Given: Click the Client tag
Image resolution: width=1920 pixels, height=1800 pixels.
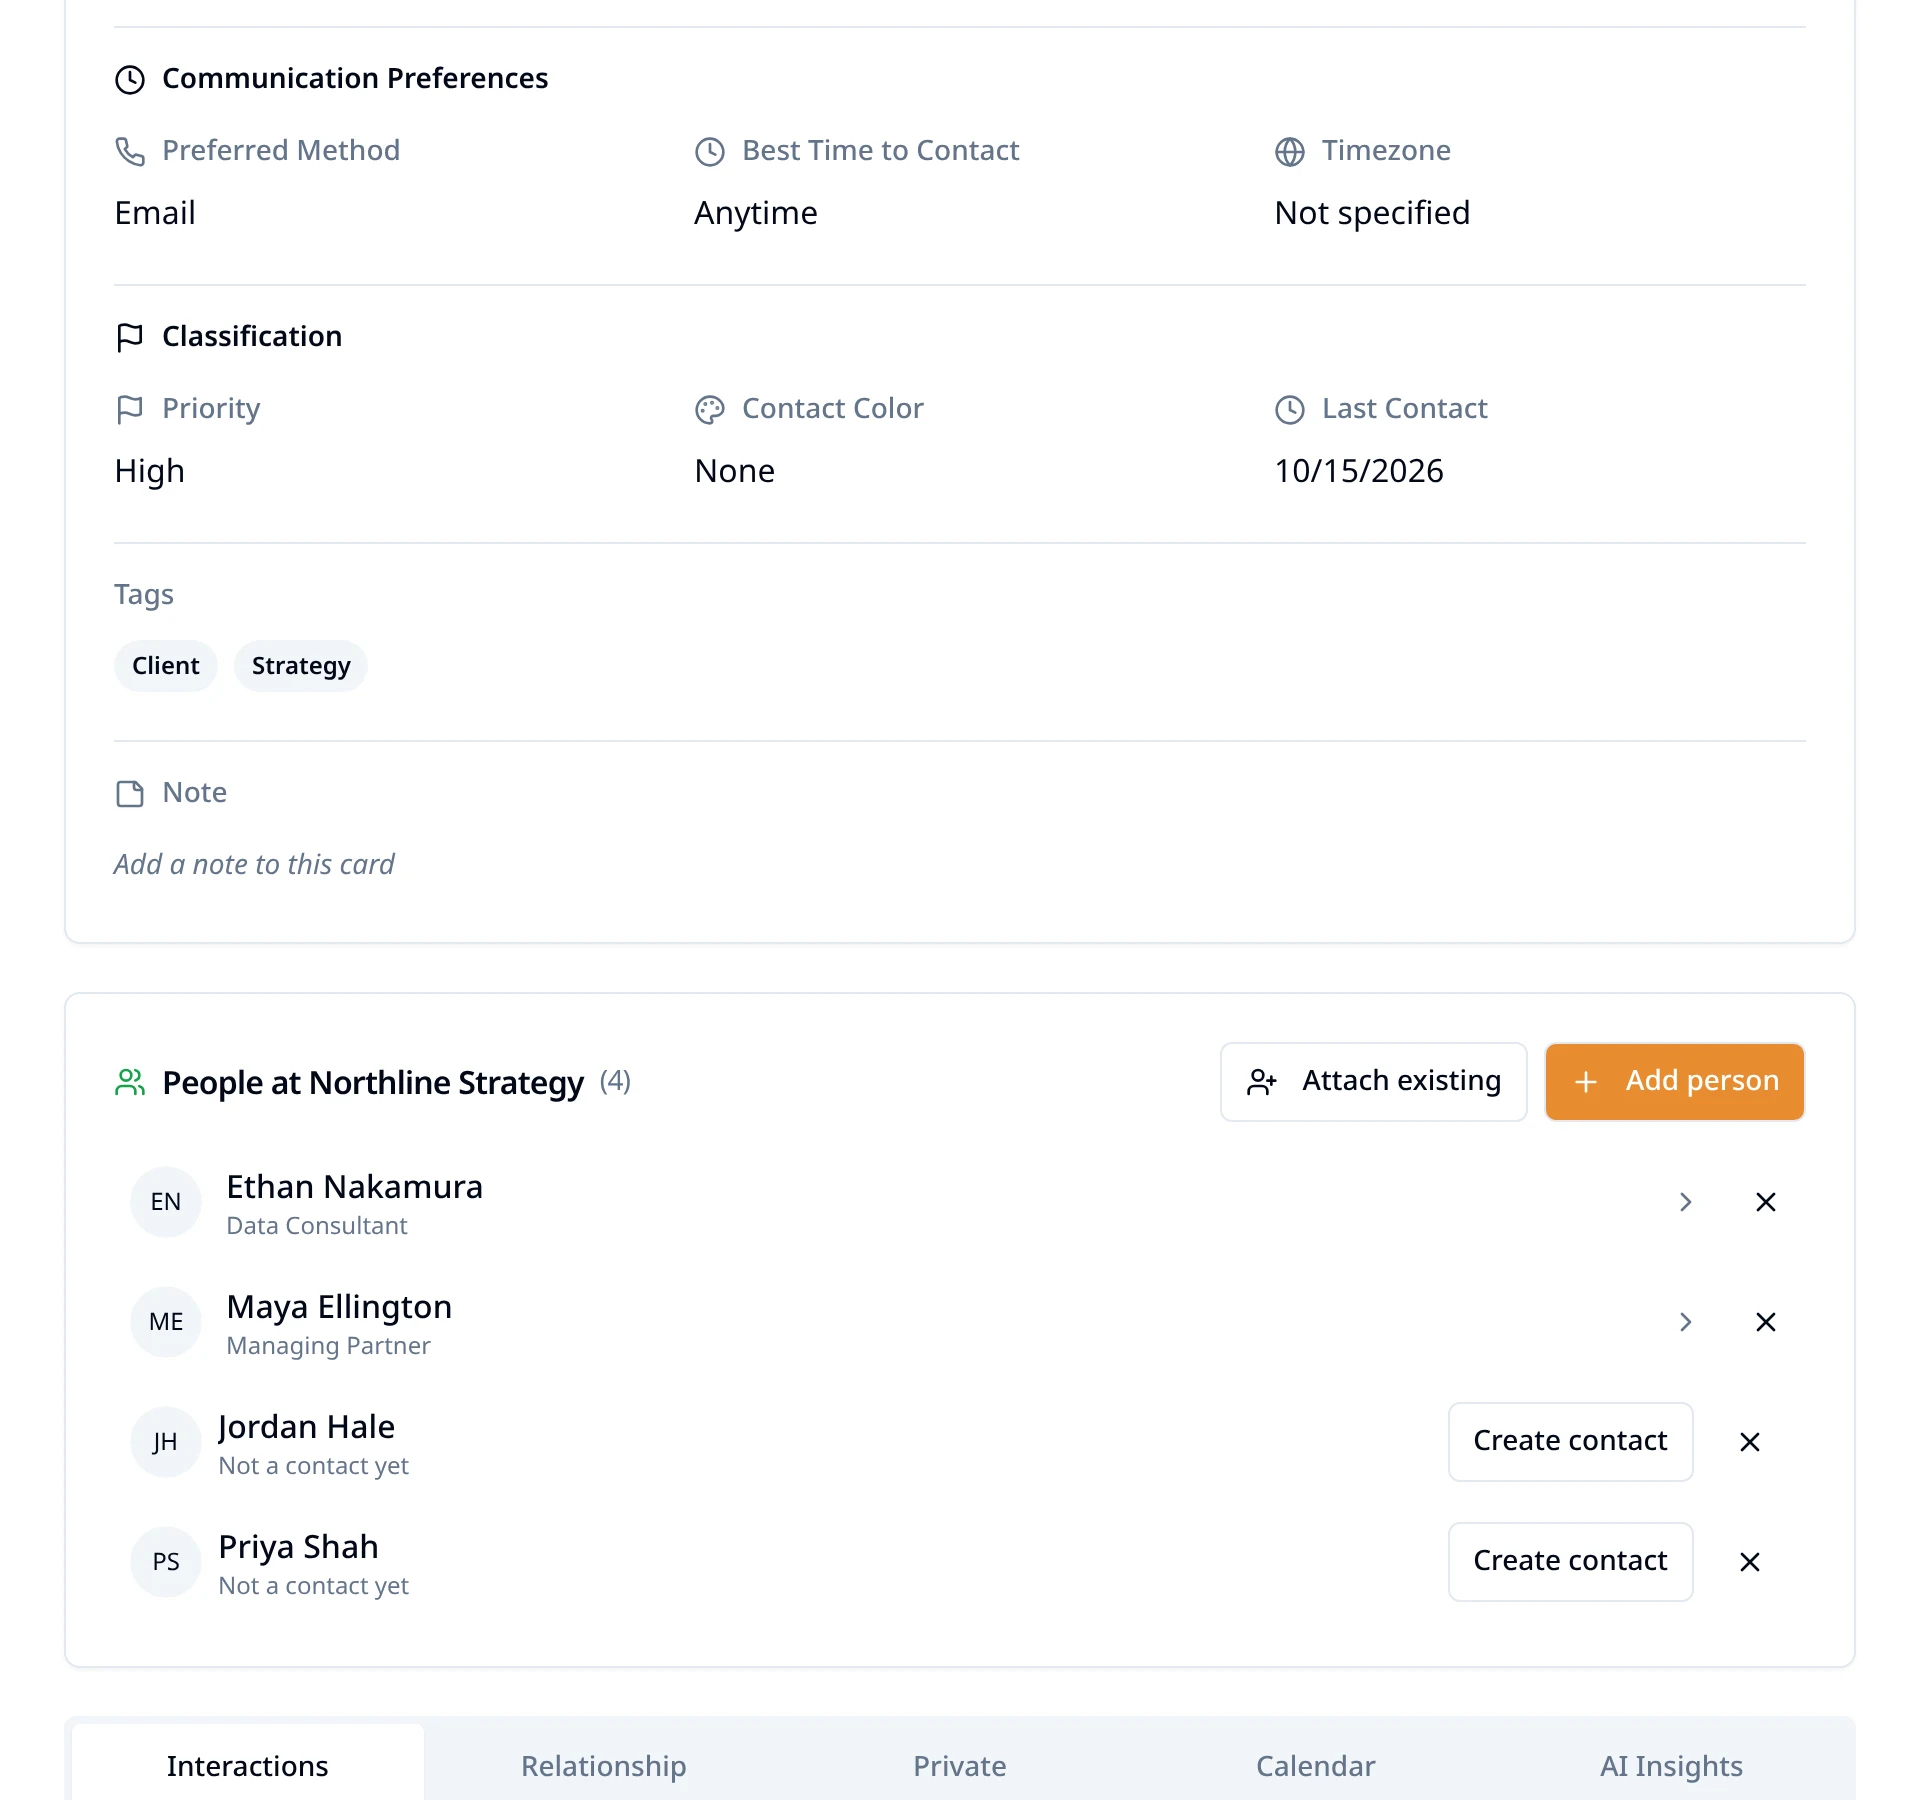Looking at the screenshot, I should [166, 666].
